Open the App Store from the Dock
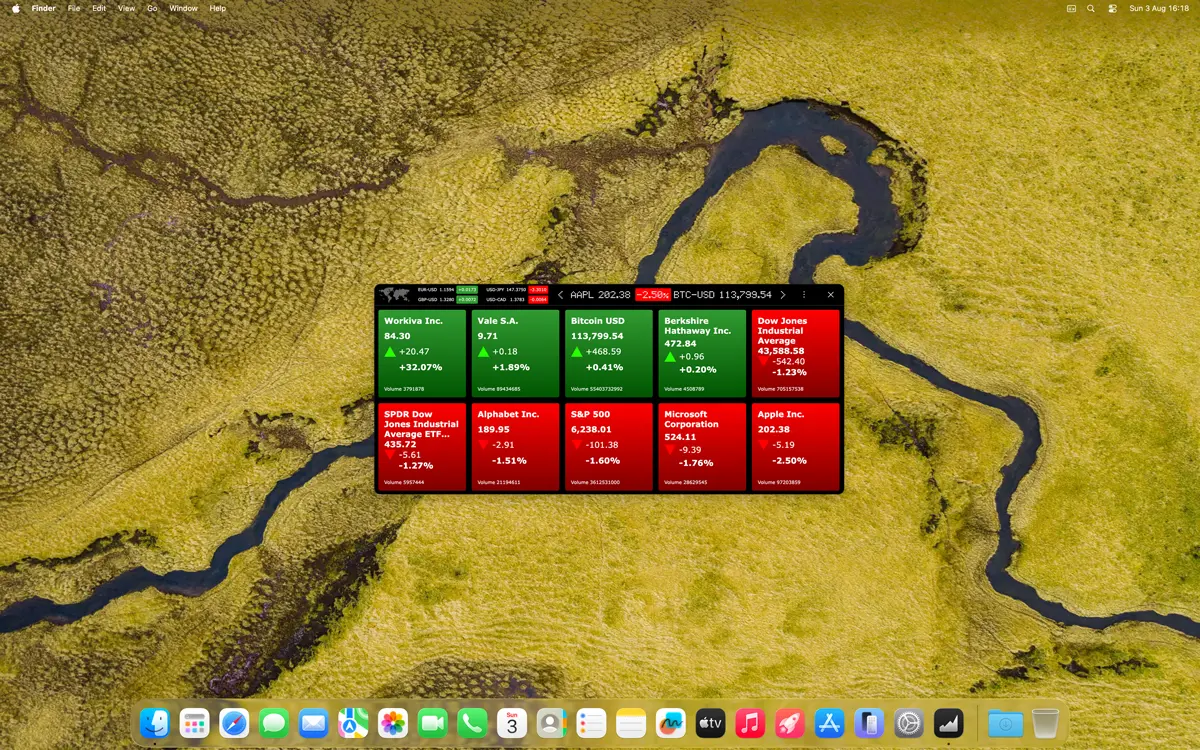Image resolution: width=1200 pixels, height=750 pixels. 829,723
